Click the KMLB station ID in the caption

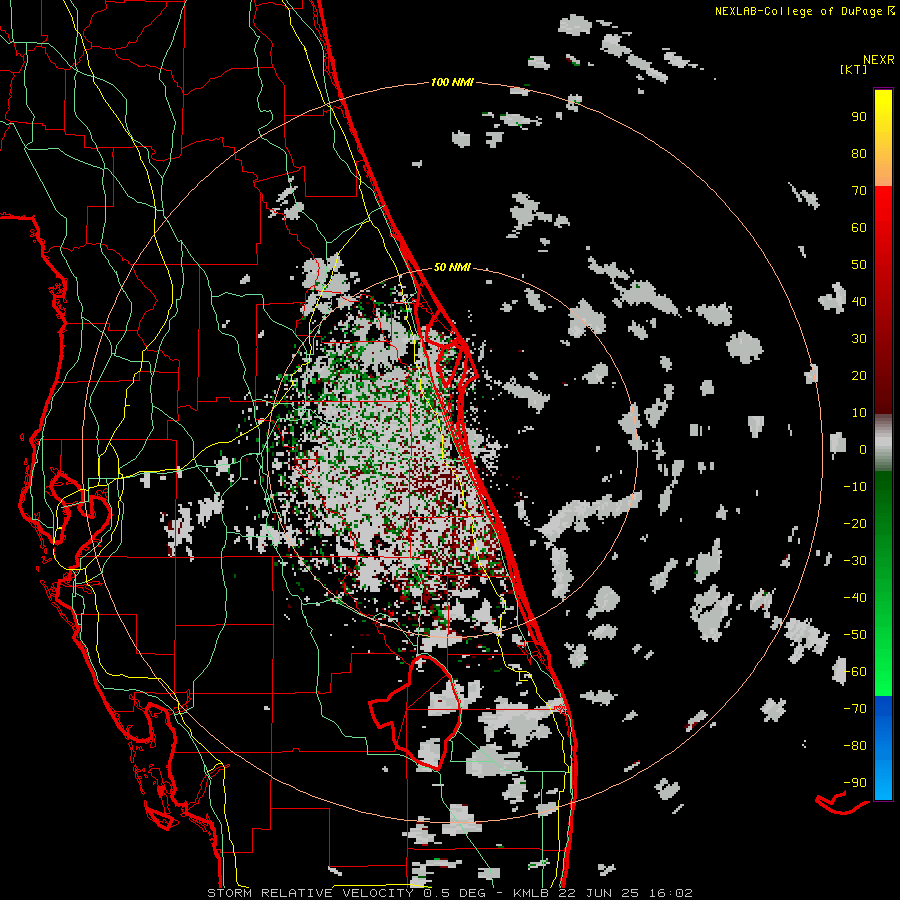click(532, 893)
